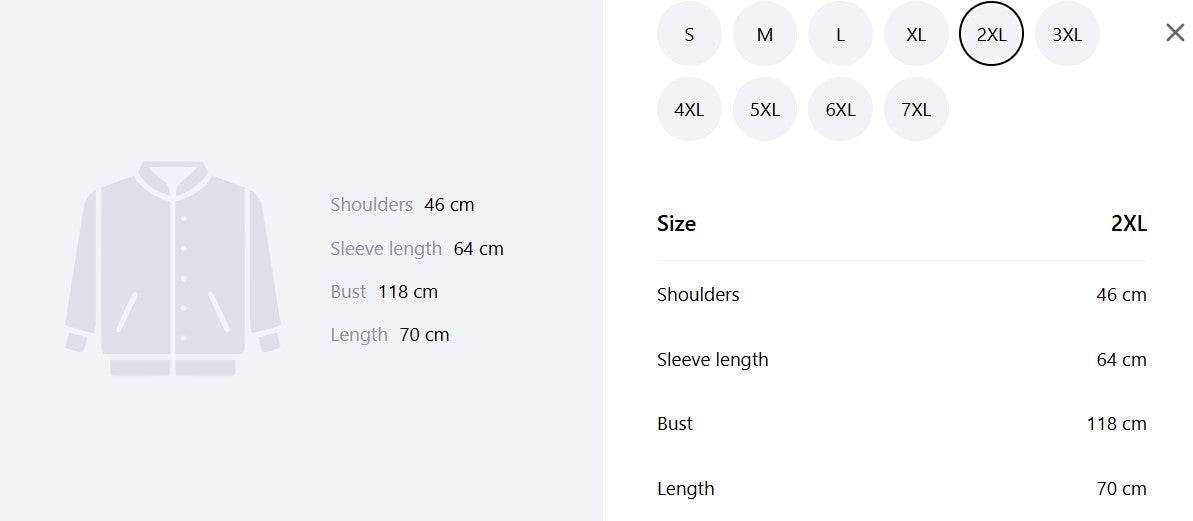Click the Size 2XL table header

coord(902,224)
